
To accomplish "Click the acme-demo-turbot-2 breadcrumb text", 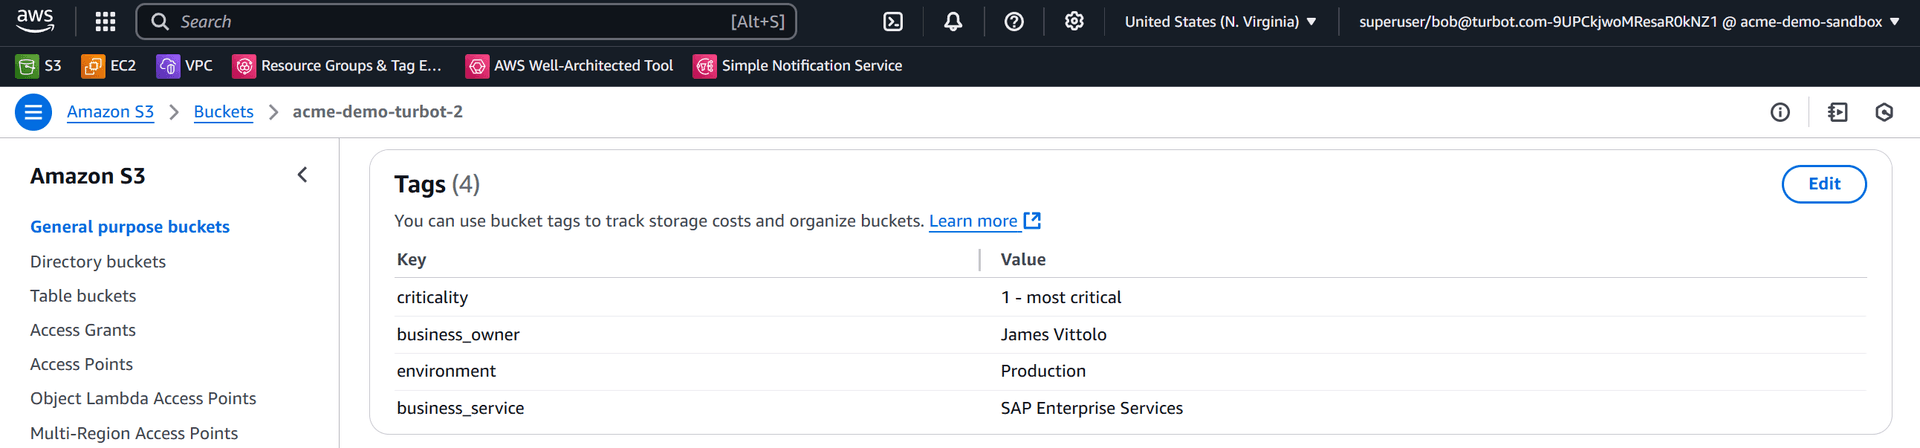I will point(378,112).
